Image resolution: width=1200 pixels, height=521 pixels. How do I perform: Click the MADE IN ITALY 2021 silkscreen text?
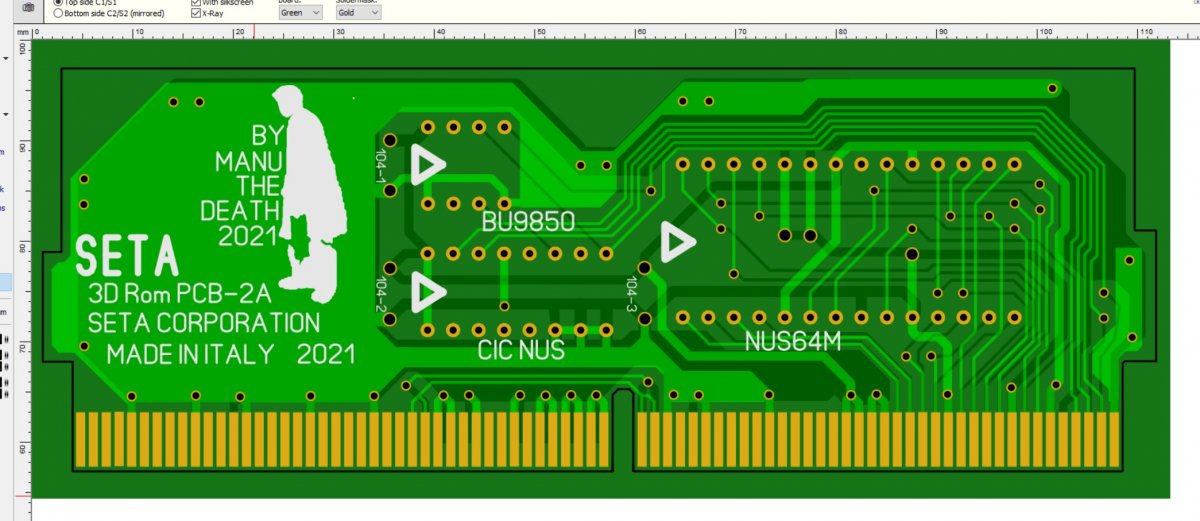point(231,354)
